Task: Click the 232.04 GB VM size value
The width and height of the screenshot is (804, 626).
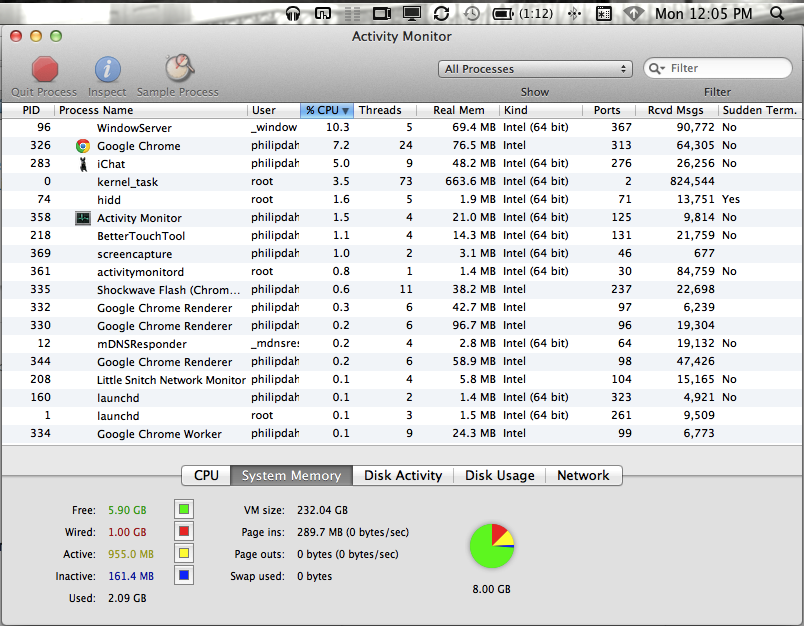Action: [x=323, y=510]
